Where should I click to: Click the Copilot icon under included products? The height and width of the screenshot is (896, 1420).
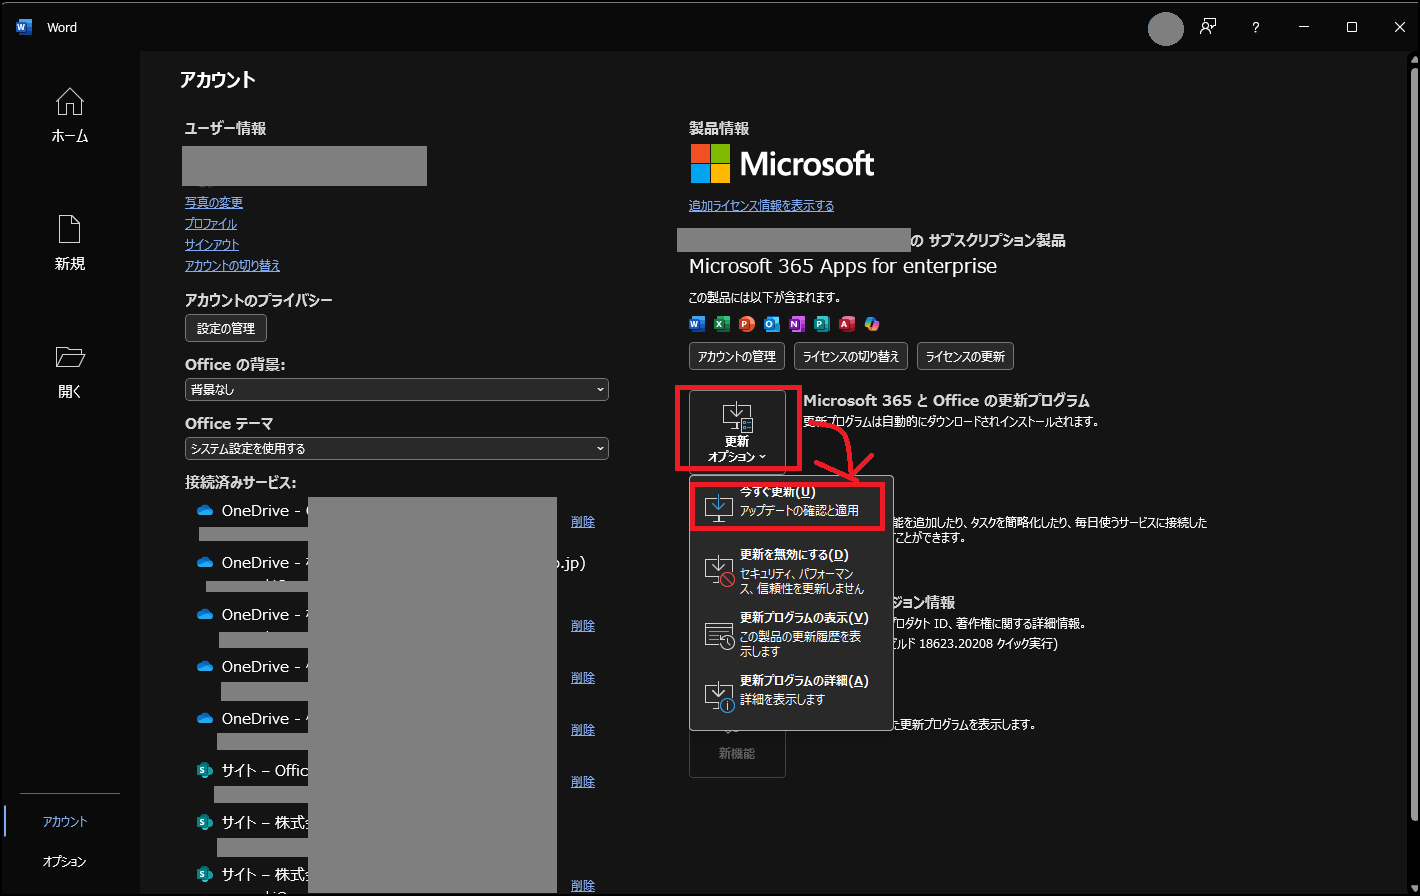872,324
